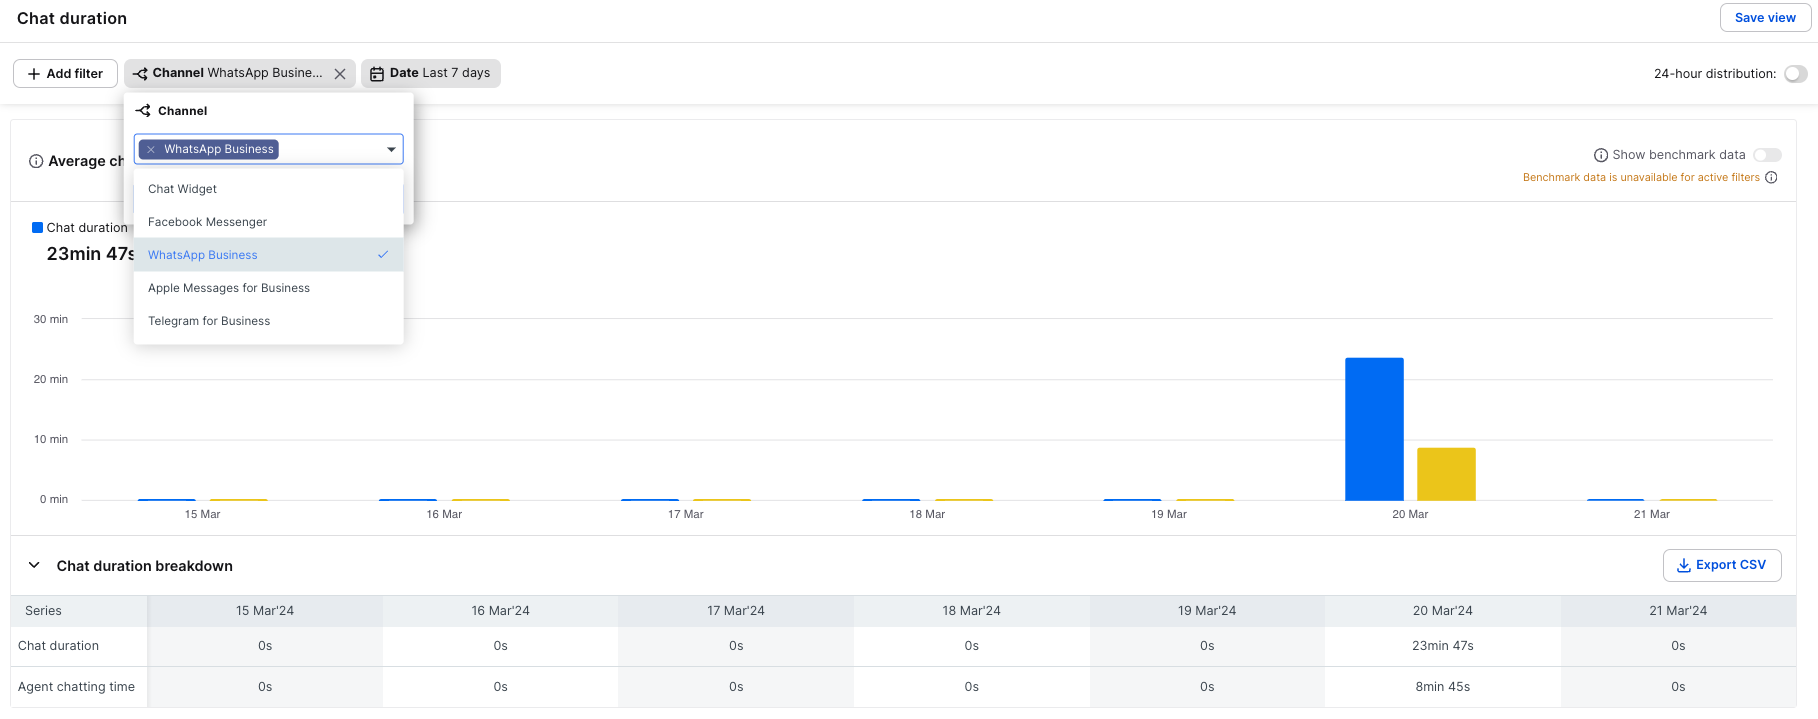Open the Date Last 7 days filter
1818x719 pixels.
pyautogui.click(x=431, y=74)
